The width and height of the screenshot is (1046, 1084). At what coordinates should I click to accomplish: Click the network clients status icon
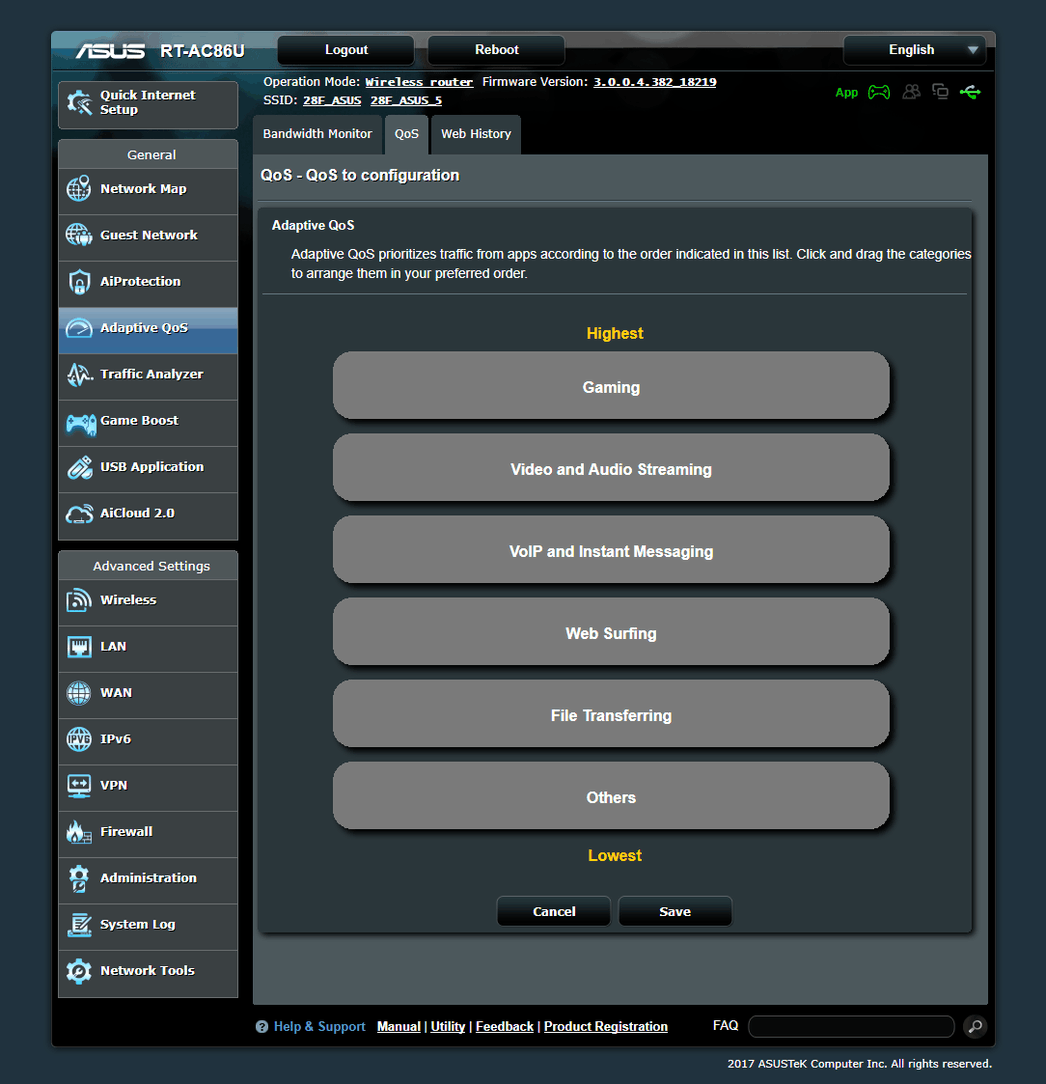pyautogui.click(x=940, y=91)
